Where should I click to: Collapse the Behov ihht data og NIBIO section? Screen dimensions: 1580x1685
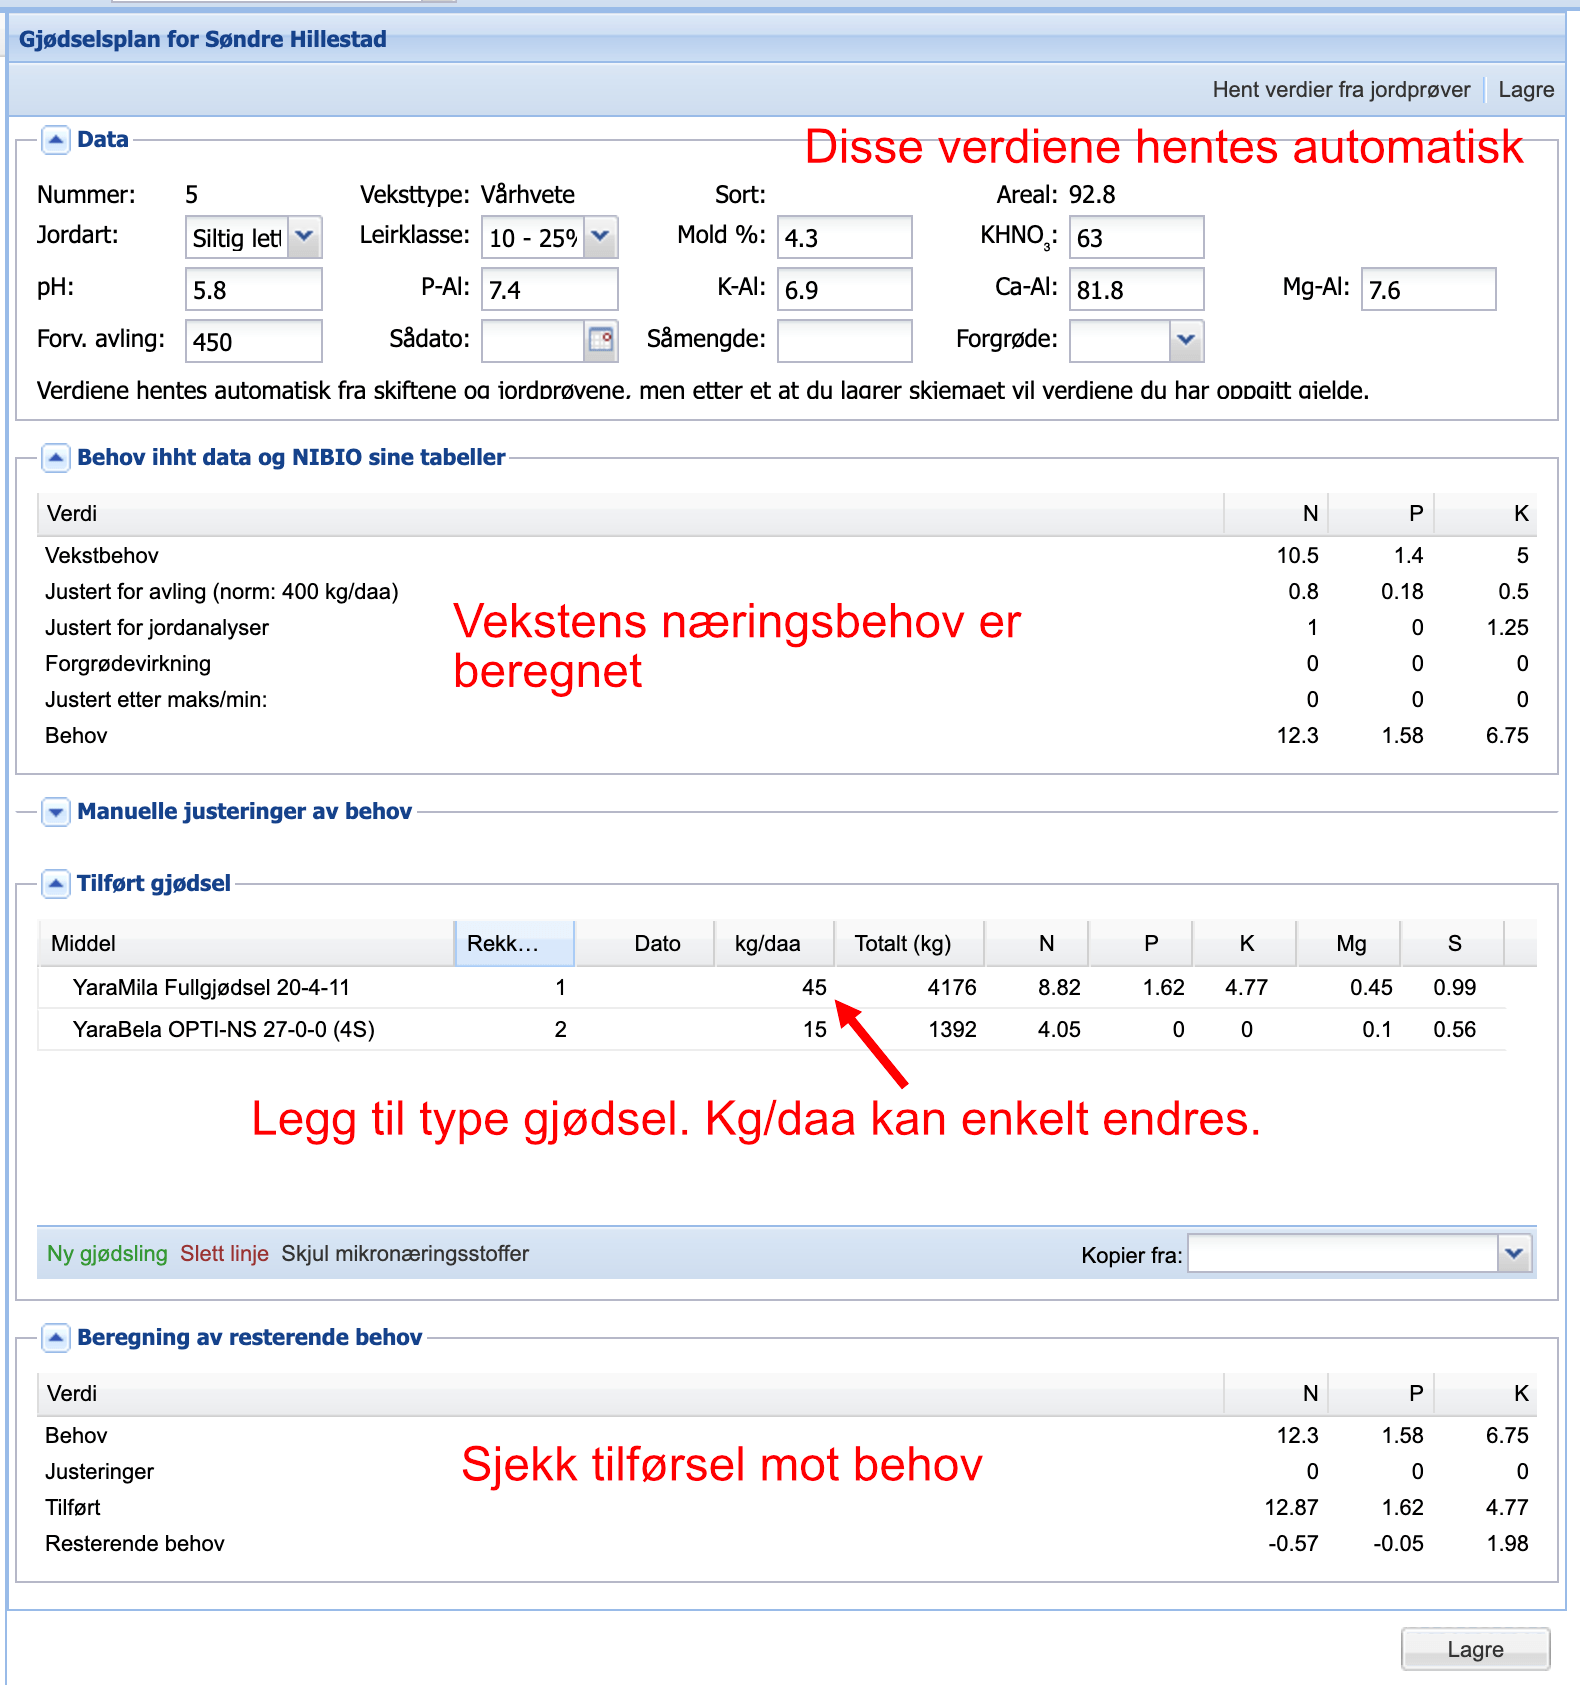pyautogui.click(x=56, y=458)
